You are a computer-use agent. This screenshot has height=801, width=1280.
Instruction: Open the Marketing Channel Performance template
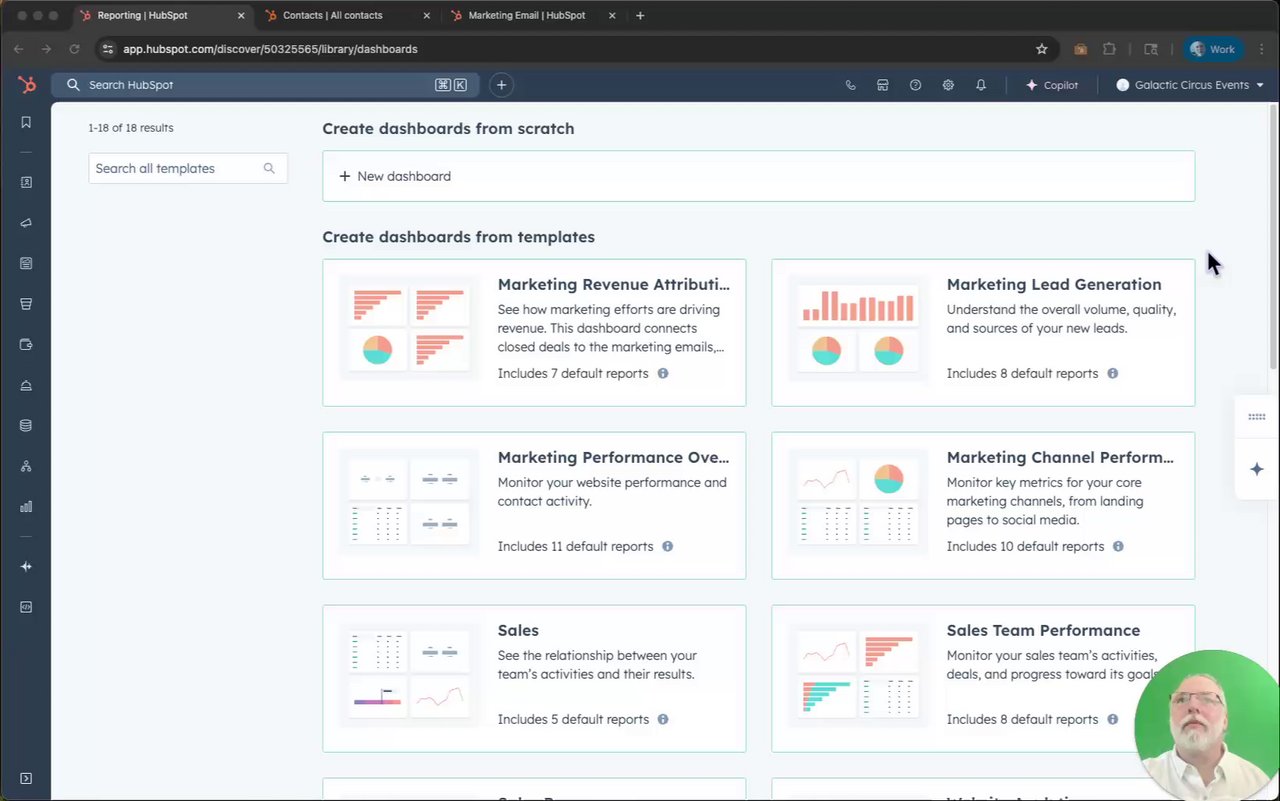1060,457
